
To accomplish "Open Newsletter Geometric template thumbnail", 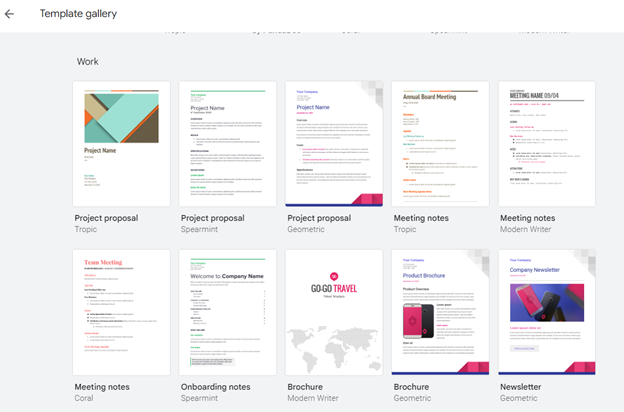I will pos(546,312).
